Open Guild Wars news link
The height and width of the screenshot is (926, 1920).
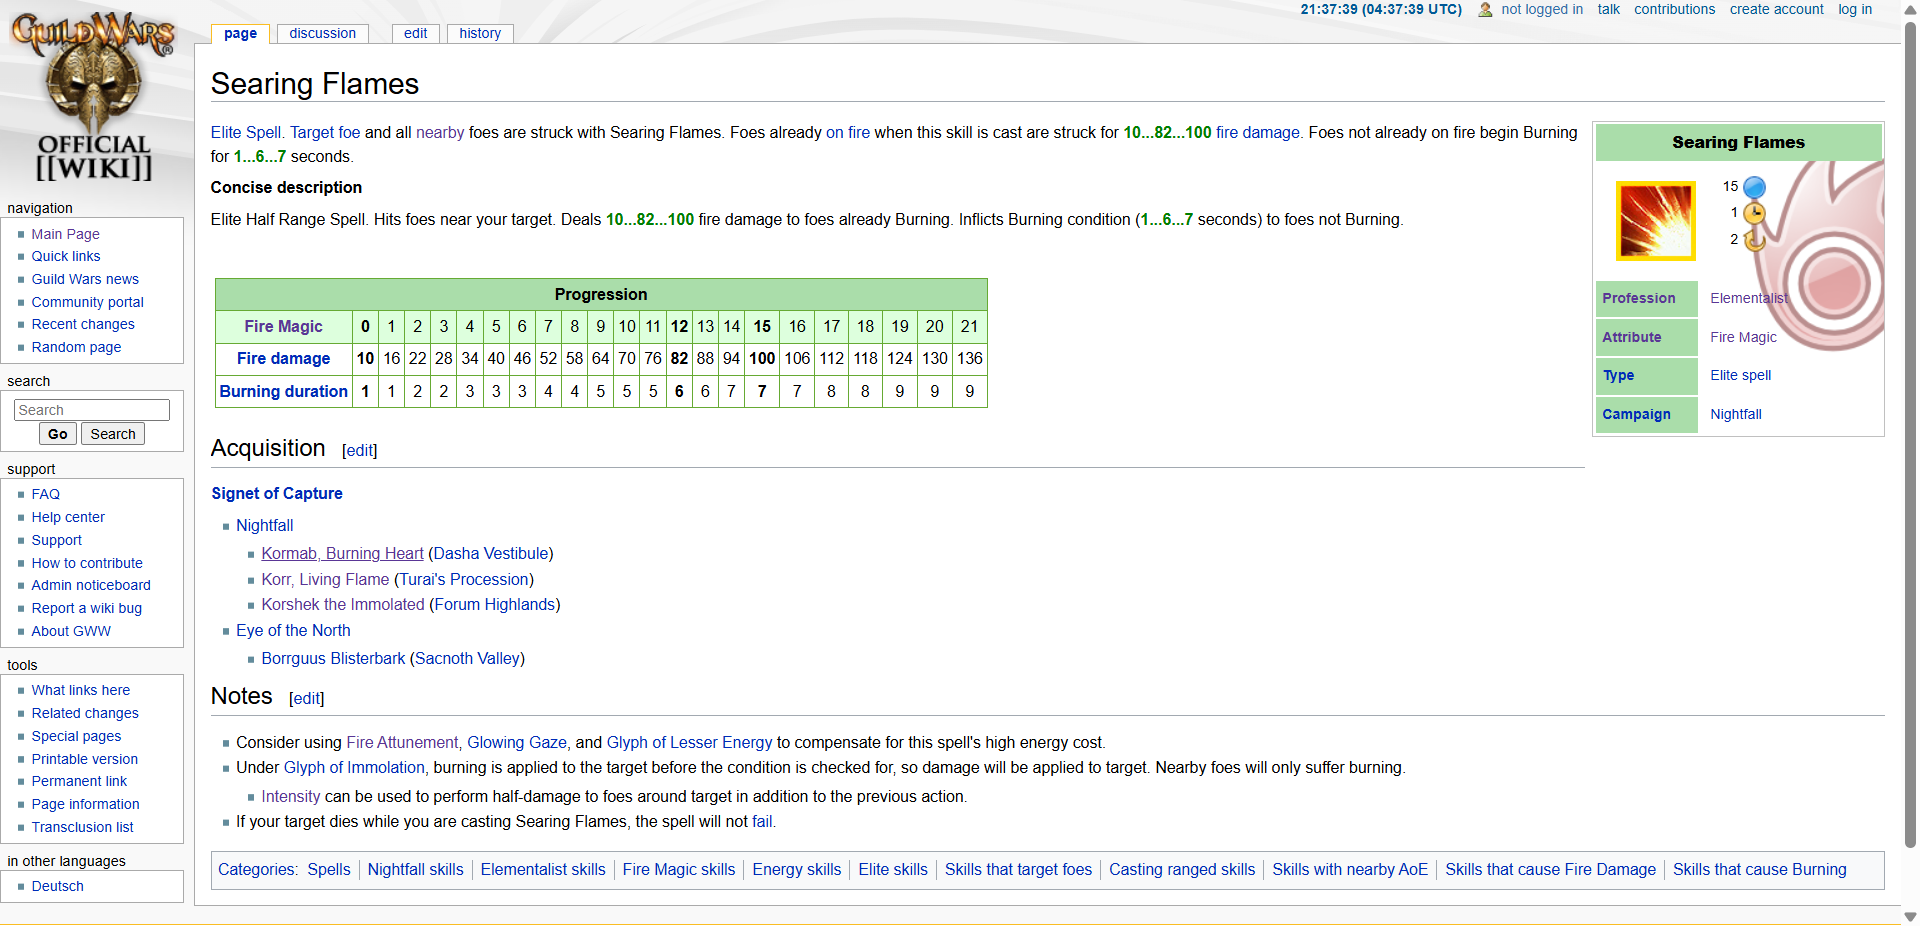(85, 279)
